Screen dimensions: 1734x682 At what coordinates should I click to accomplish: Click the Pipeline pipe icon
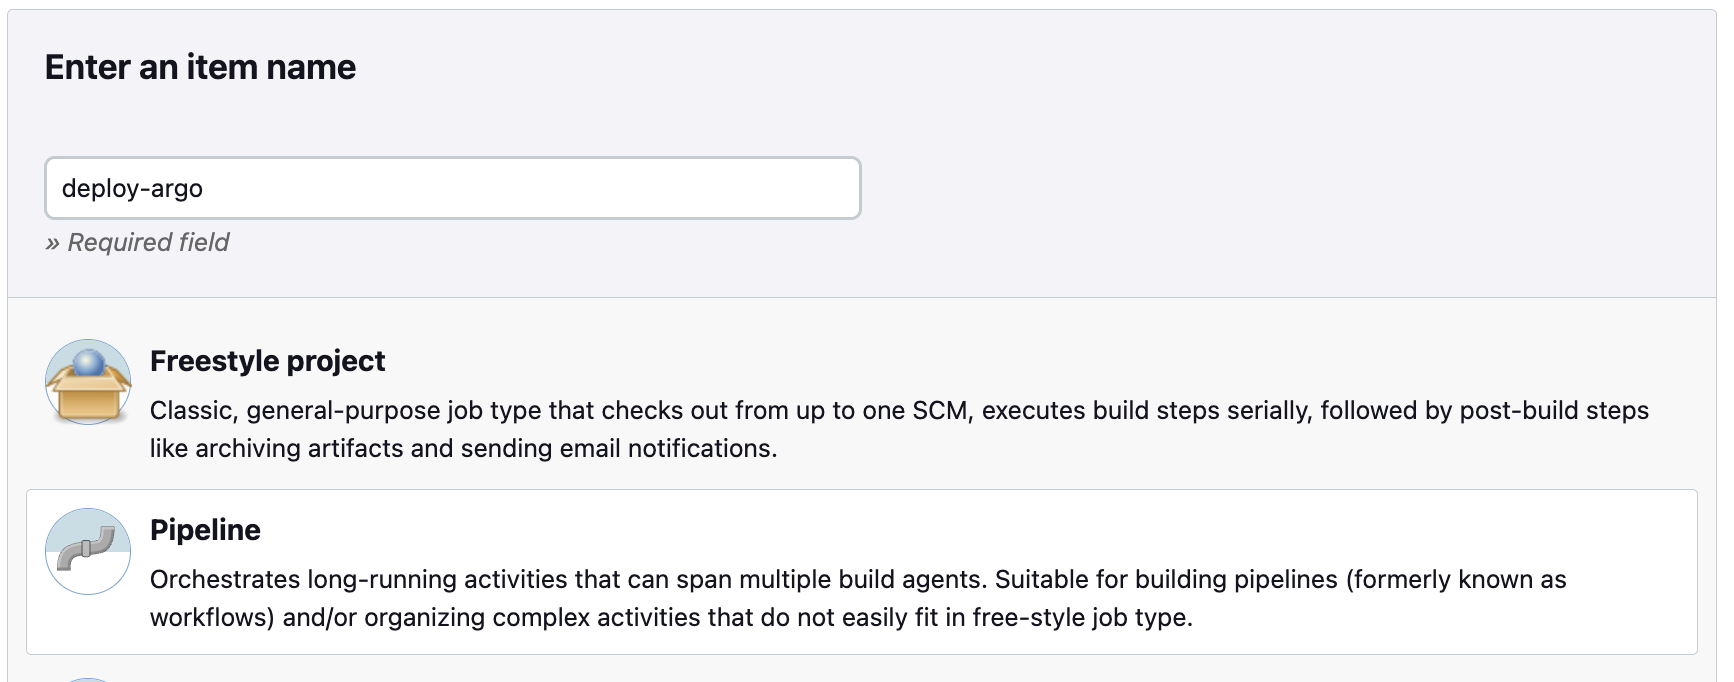coord(88,551)
